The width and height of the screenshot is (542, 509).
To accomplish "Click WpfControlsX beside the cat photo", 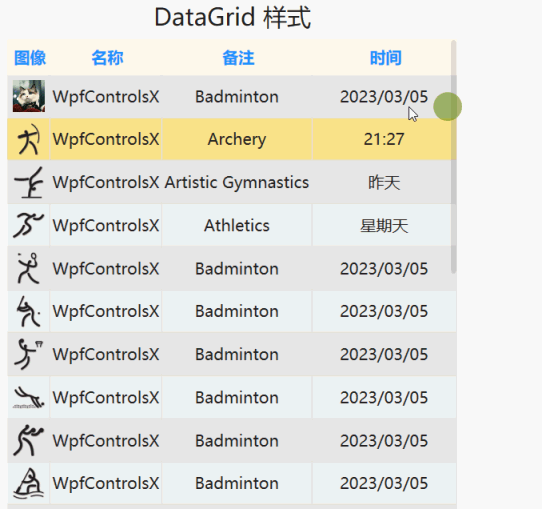I will point(106,96).
